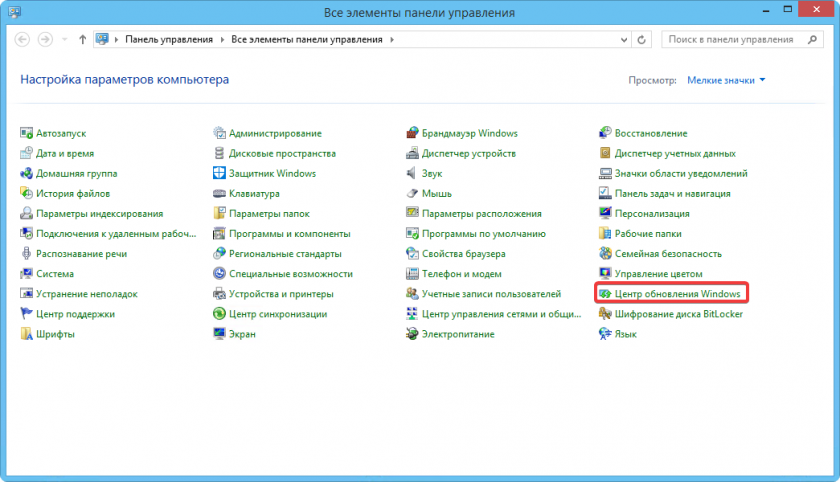The image size is (840, 482).
Task: Click the Windows Update icon (Центр обновления Windows)
Action: tap(606, 294)
